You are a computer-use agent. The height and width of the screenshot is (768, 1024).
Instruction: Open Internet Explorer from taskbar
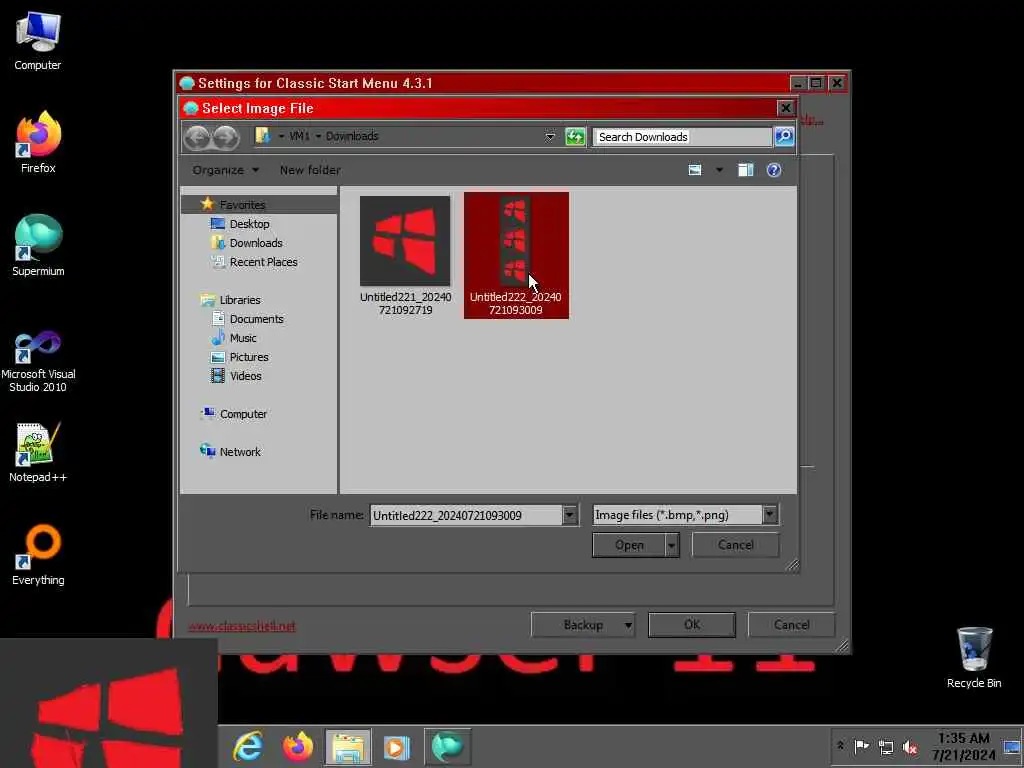tap(248, 746)
